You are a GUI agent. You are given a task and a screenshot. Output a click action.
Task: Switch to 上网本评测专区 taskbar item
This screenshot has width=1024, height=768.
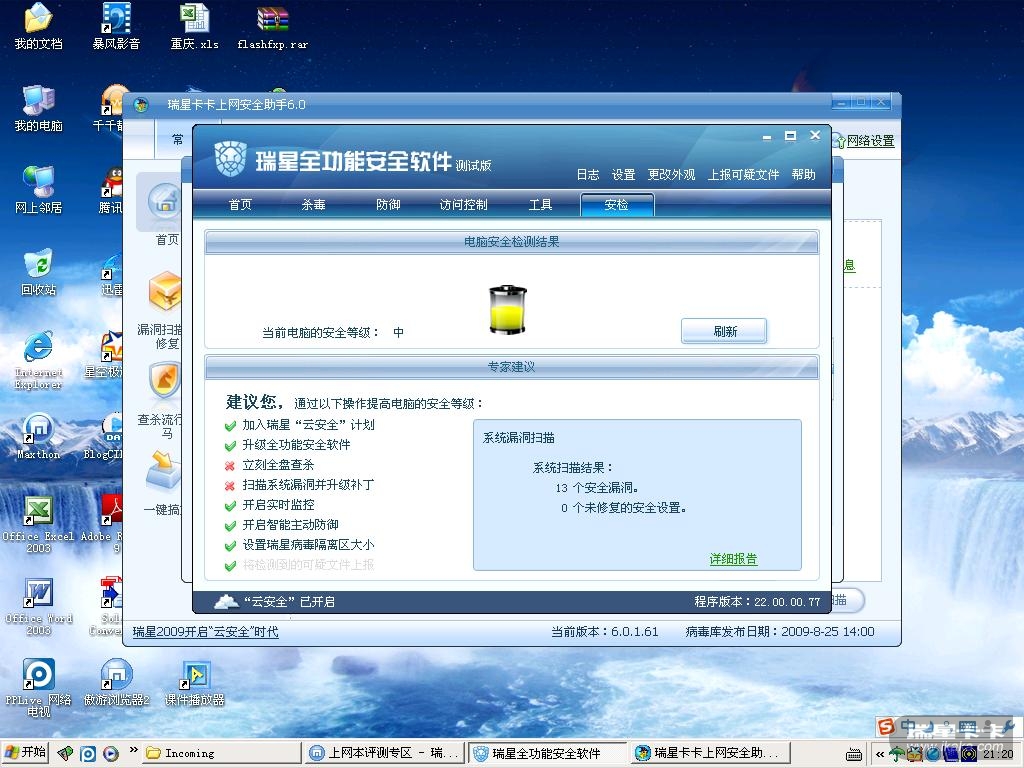pyautogui.click(x=385, y=754)
